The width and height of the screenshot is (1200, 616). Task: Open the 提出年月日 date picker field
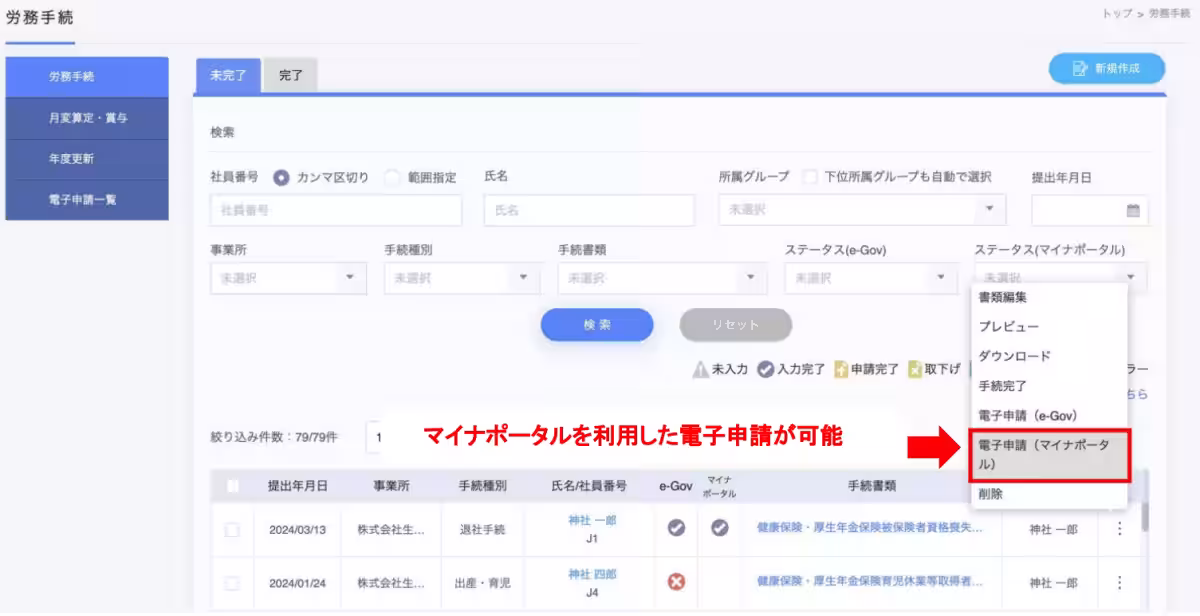(x=1089, y=210)
